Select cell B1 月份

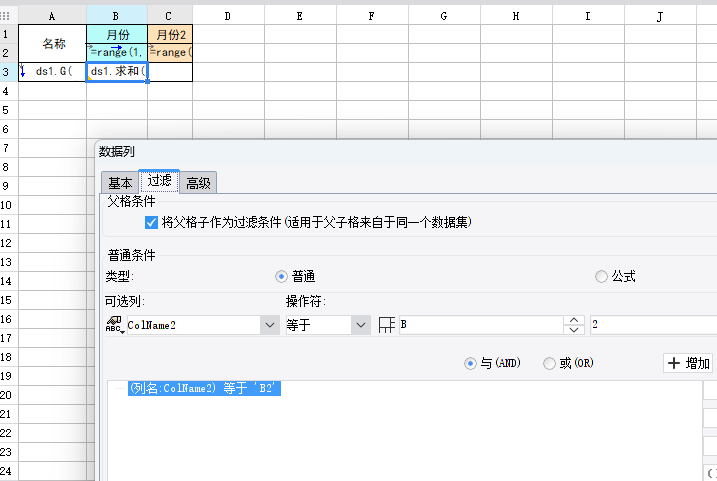click(x=117, y=34)
